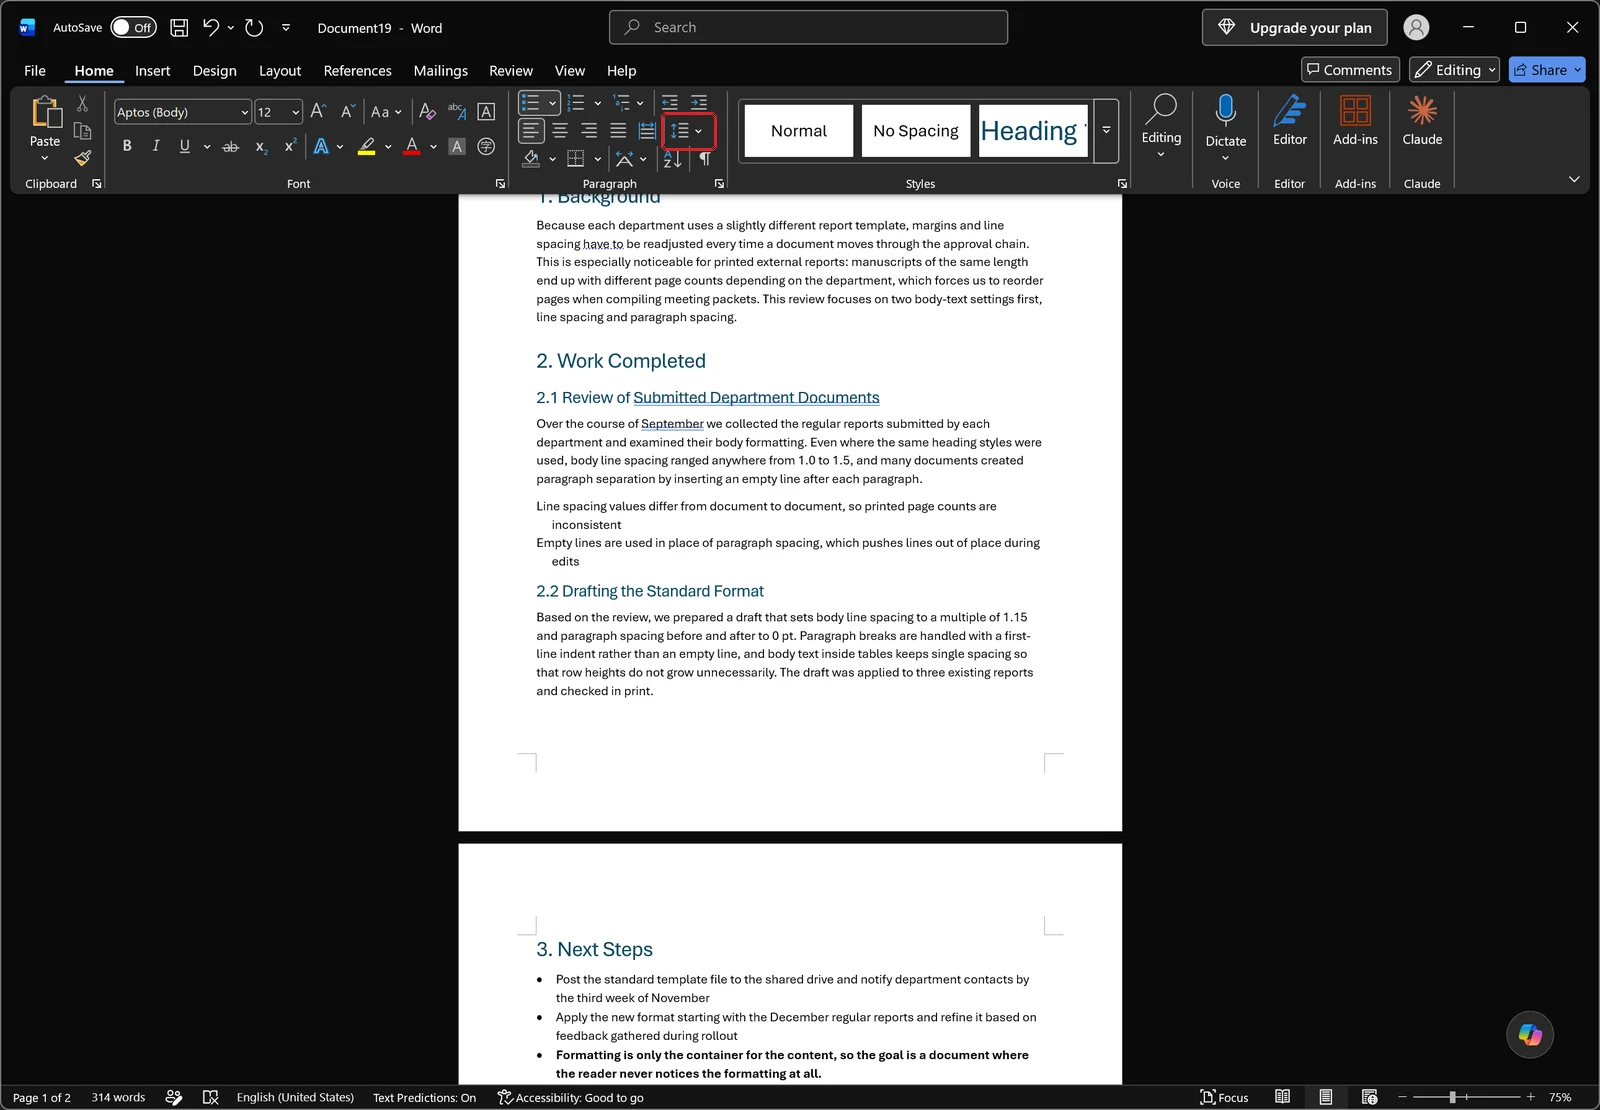
Task: Toggle italic formatting
Action: (x=156, y=147)
